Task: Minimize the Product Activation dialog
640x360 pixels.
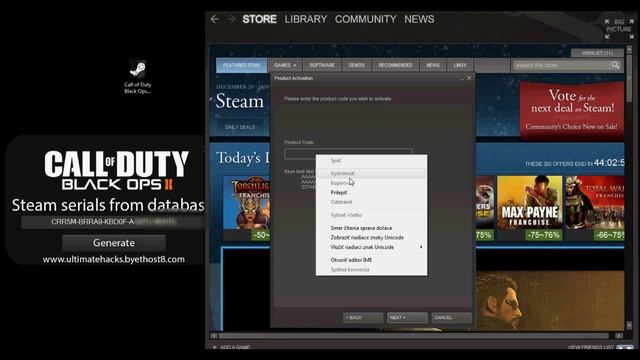Action: (462, 78)
